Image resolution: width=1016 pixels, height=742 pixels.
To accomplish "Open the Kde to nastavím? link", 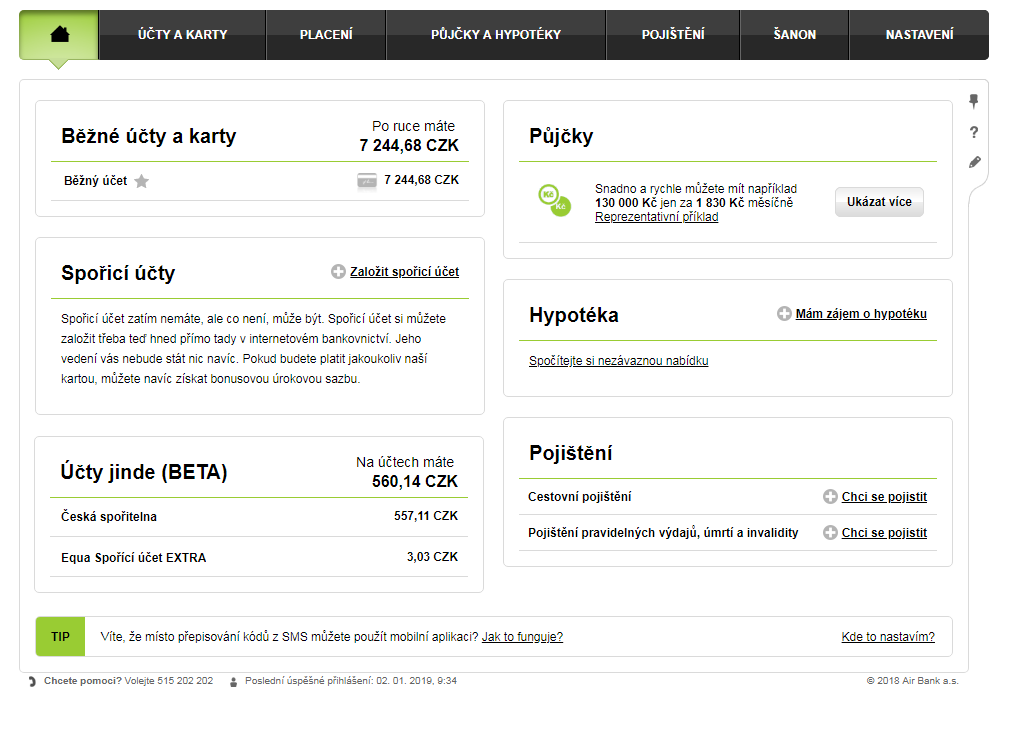I will click(x=888, y=637).
